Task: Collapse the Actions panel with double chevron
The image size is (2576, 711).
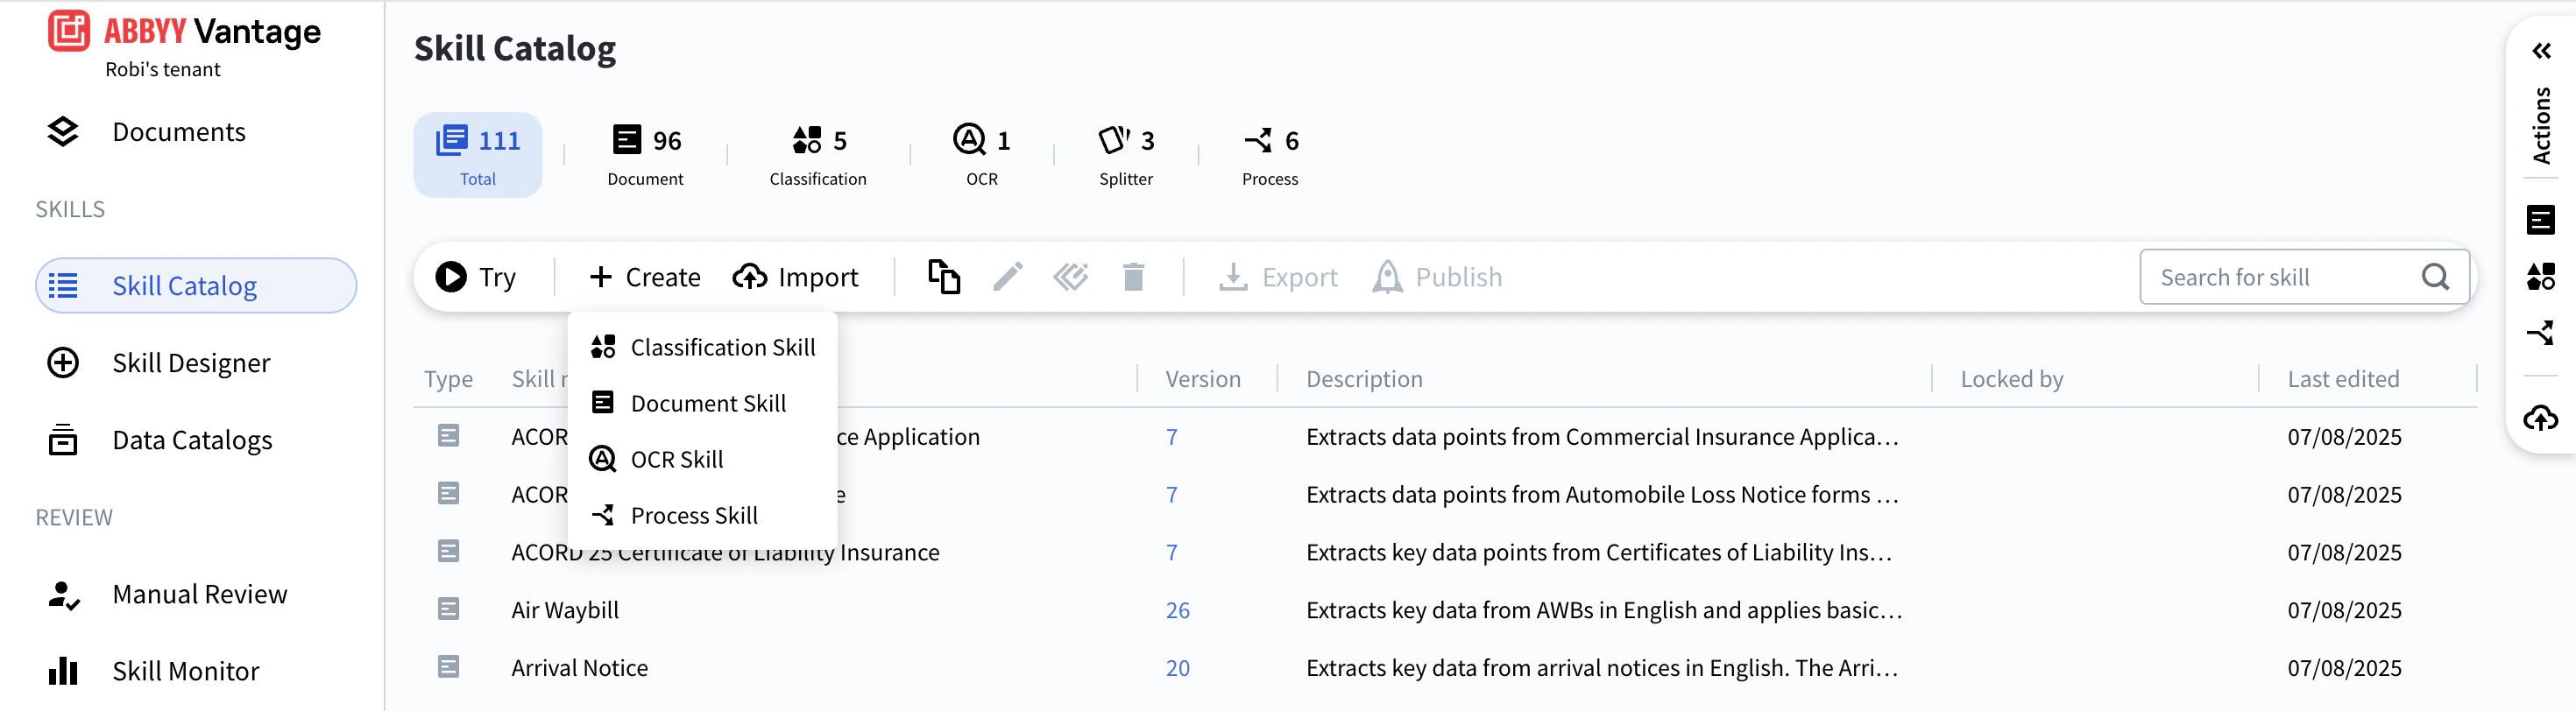Action: (x=2541, y=51)
